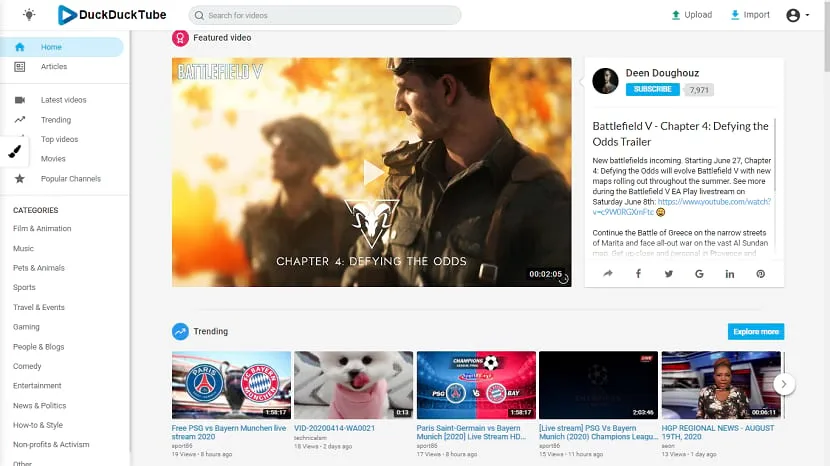Click the page vertical scrollbar
The height and width of the screenshot is (466, 830).
[x=827, y=37]
